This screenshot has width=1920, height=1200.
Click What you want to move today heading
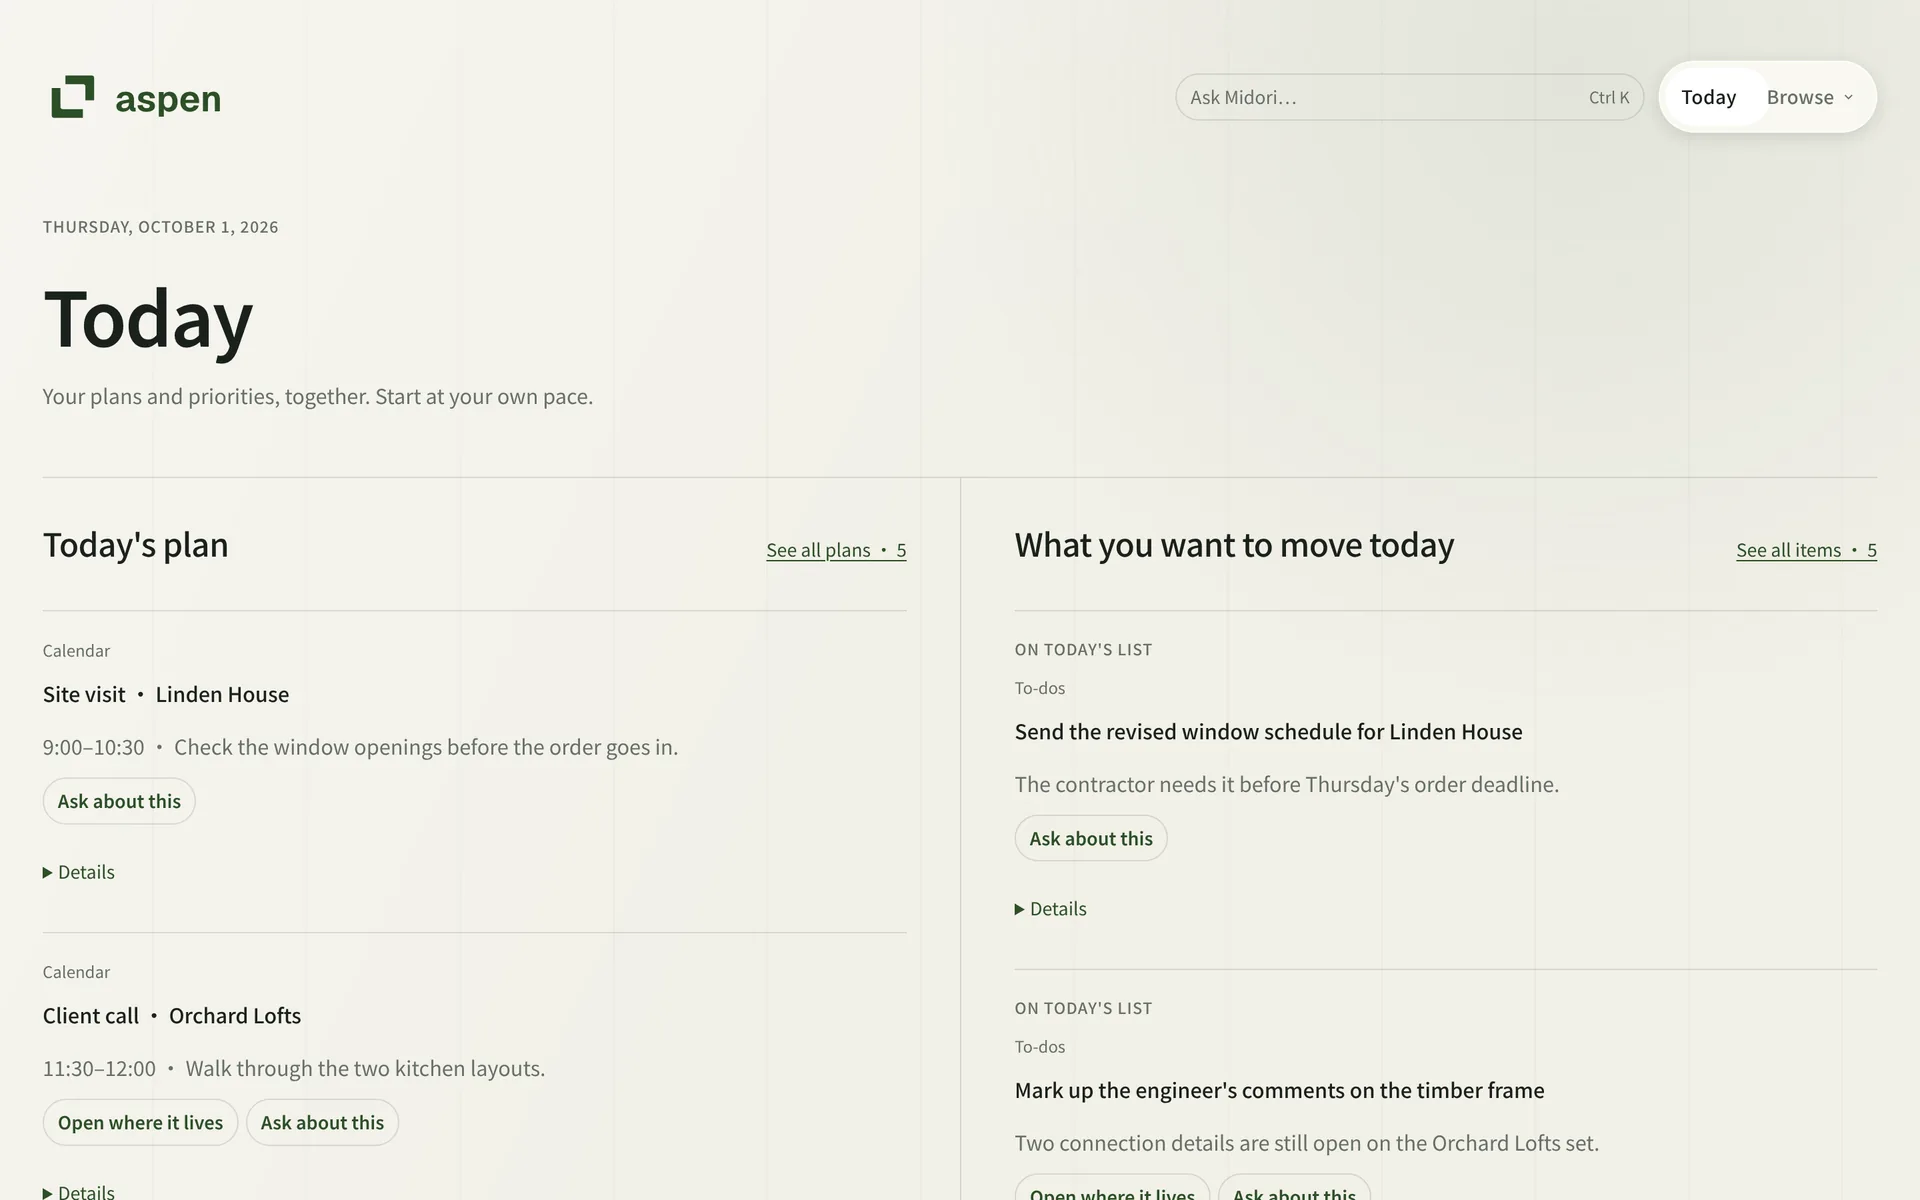point(1234,545)
